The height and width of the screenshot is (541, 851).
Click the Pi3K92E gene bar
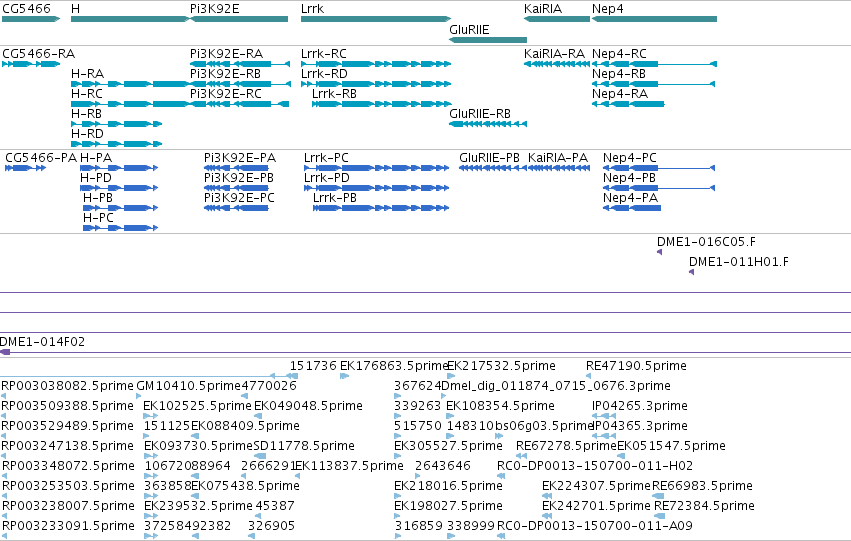239,19
